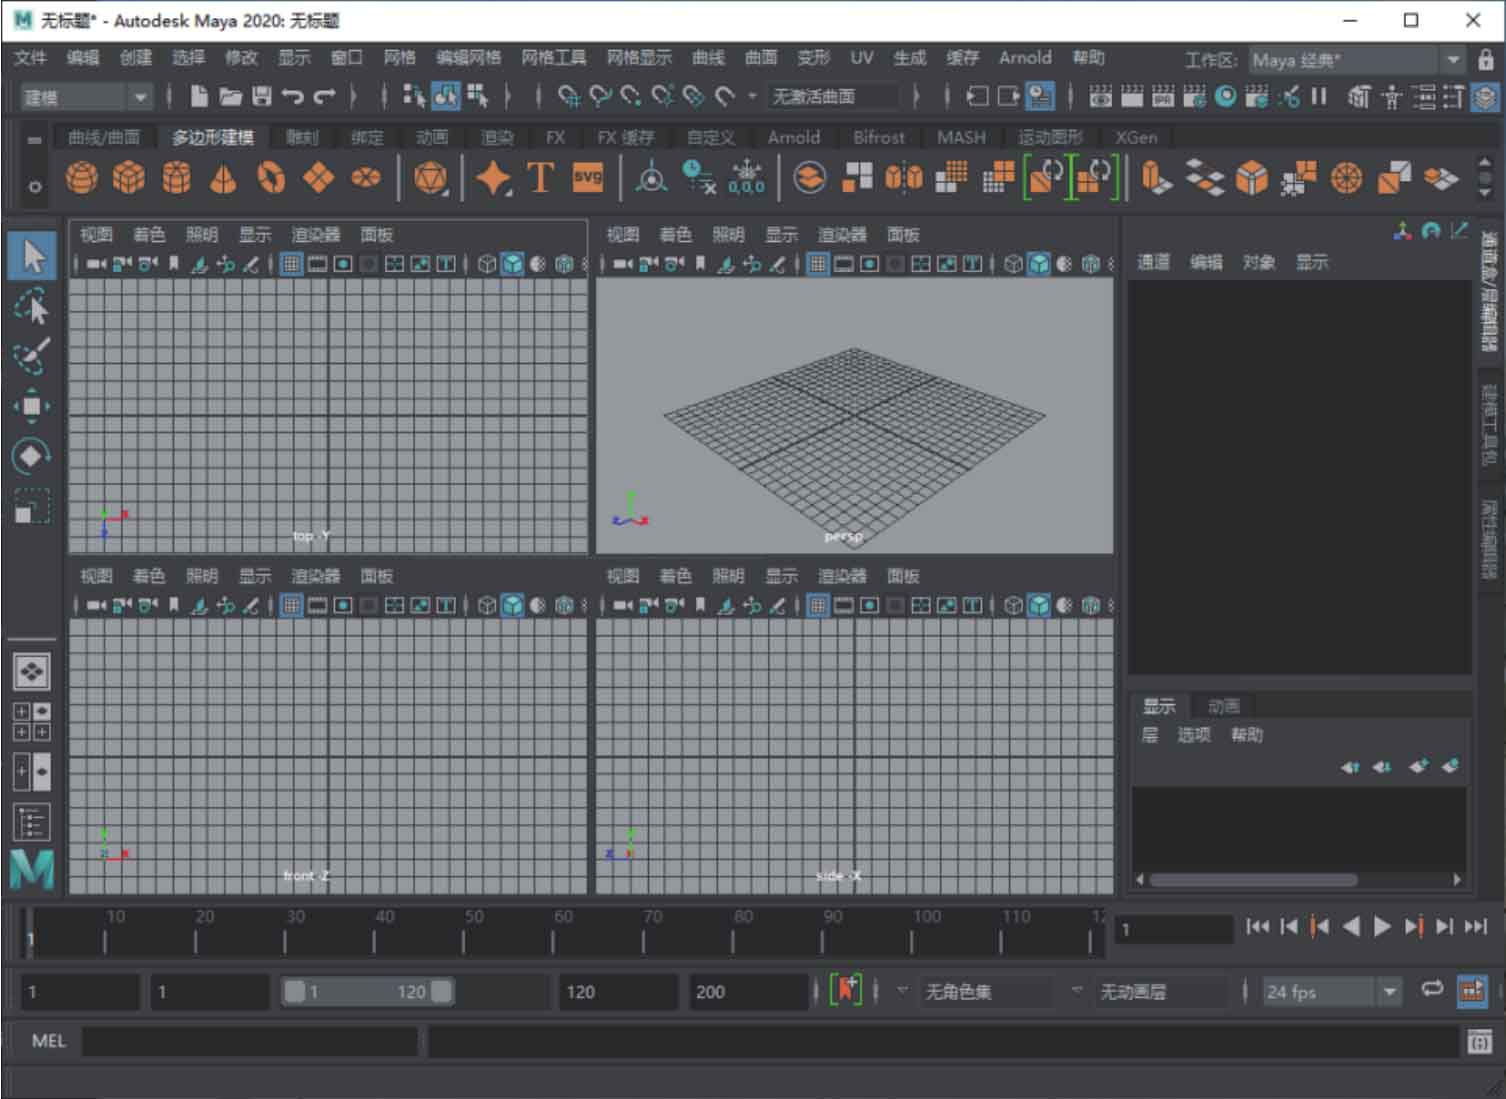
Task: Open the Arnold menu in menu bar
Action: pyautogui.click(x=1025, y=58)
